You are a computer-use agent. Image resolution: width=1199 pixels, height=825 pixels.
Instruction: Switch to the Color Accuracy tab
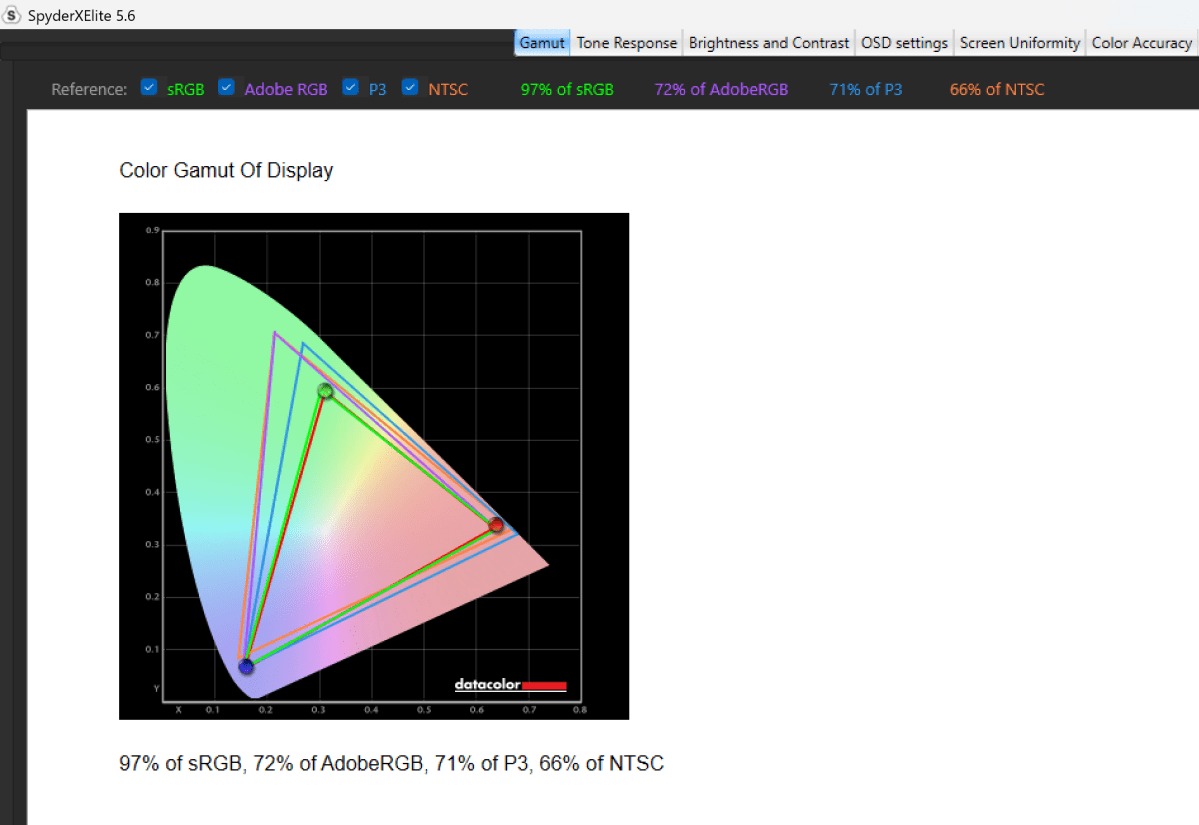1141,43
